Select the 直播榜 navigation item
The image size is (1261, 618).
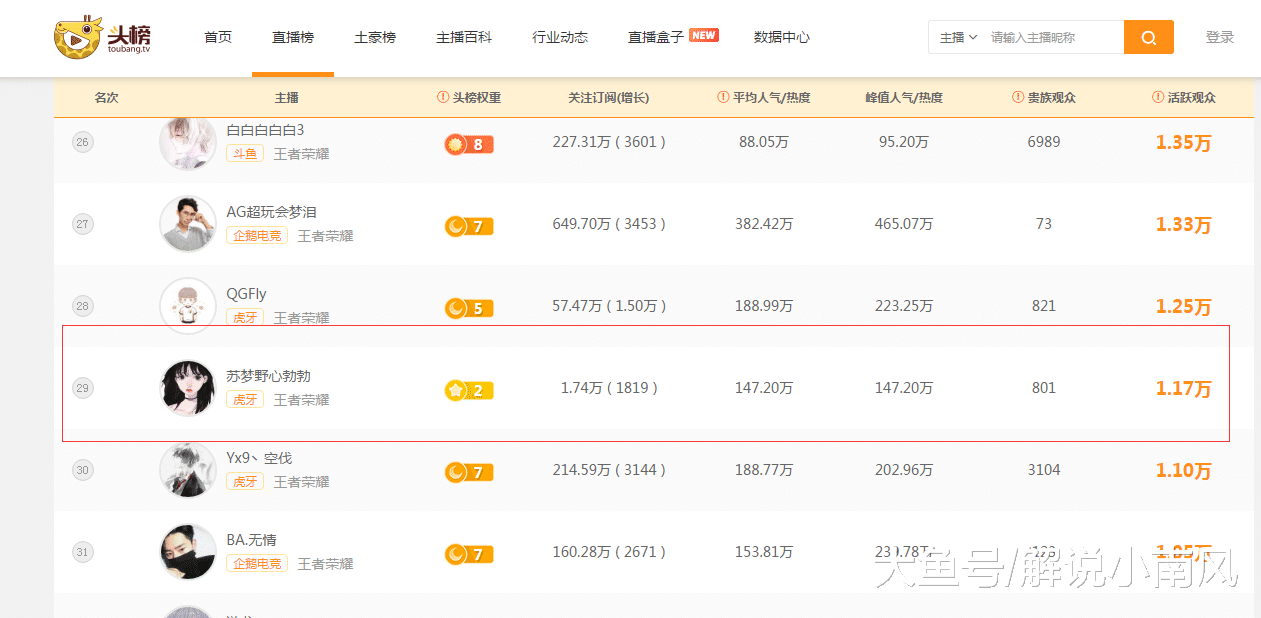[x=293, y=37]
